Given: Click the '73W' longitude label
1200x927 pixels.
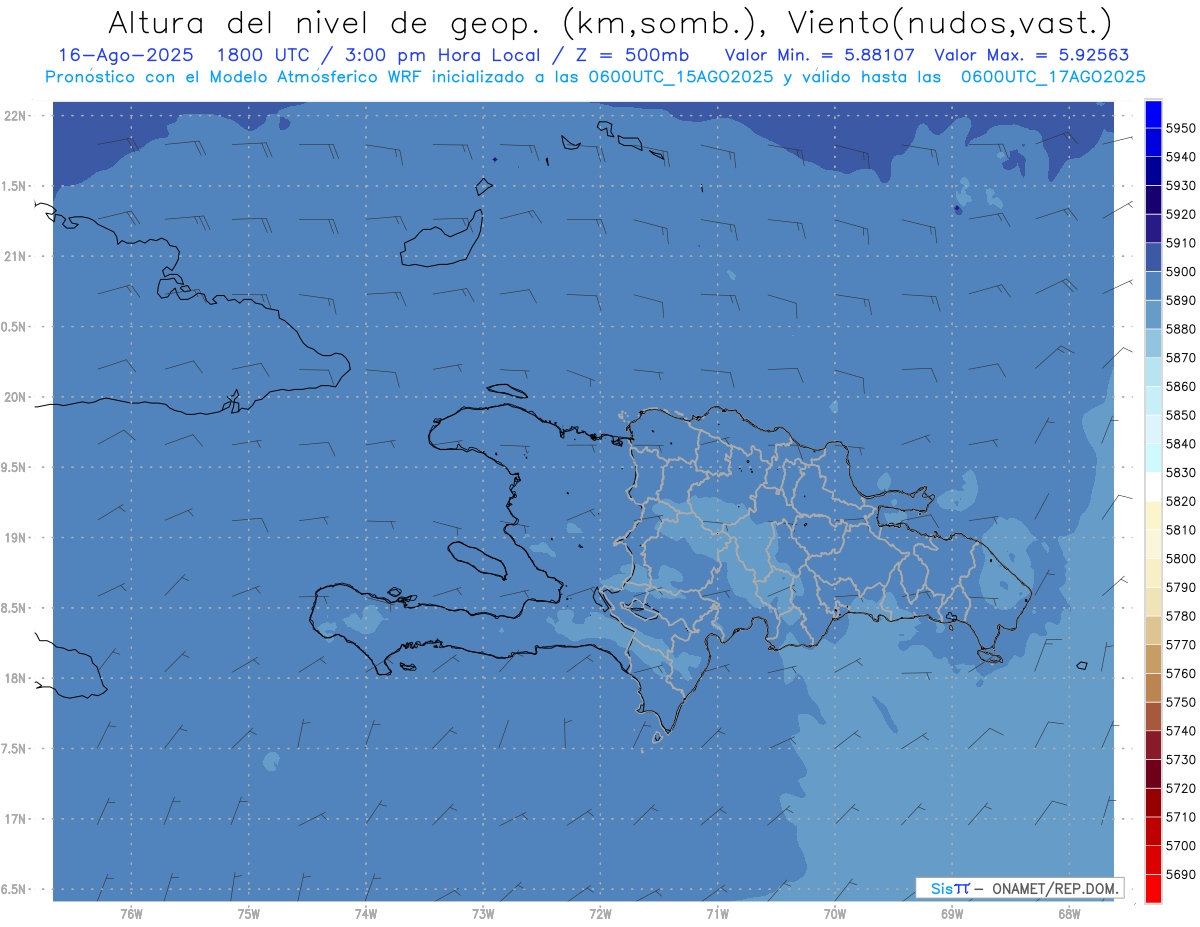Looking at the screenshot, I should coord(483,914).
